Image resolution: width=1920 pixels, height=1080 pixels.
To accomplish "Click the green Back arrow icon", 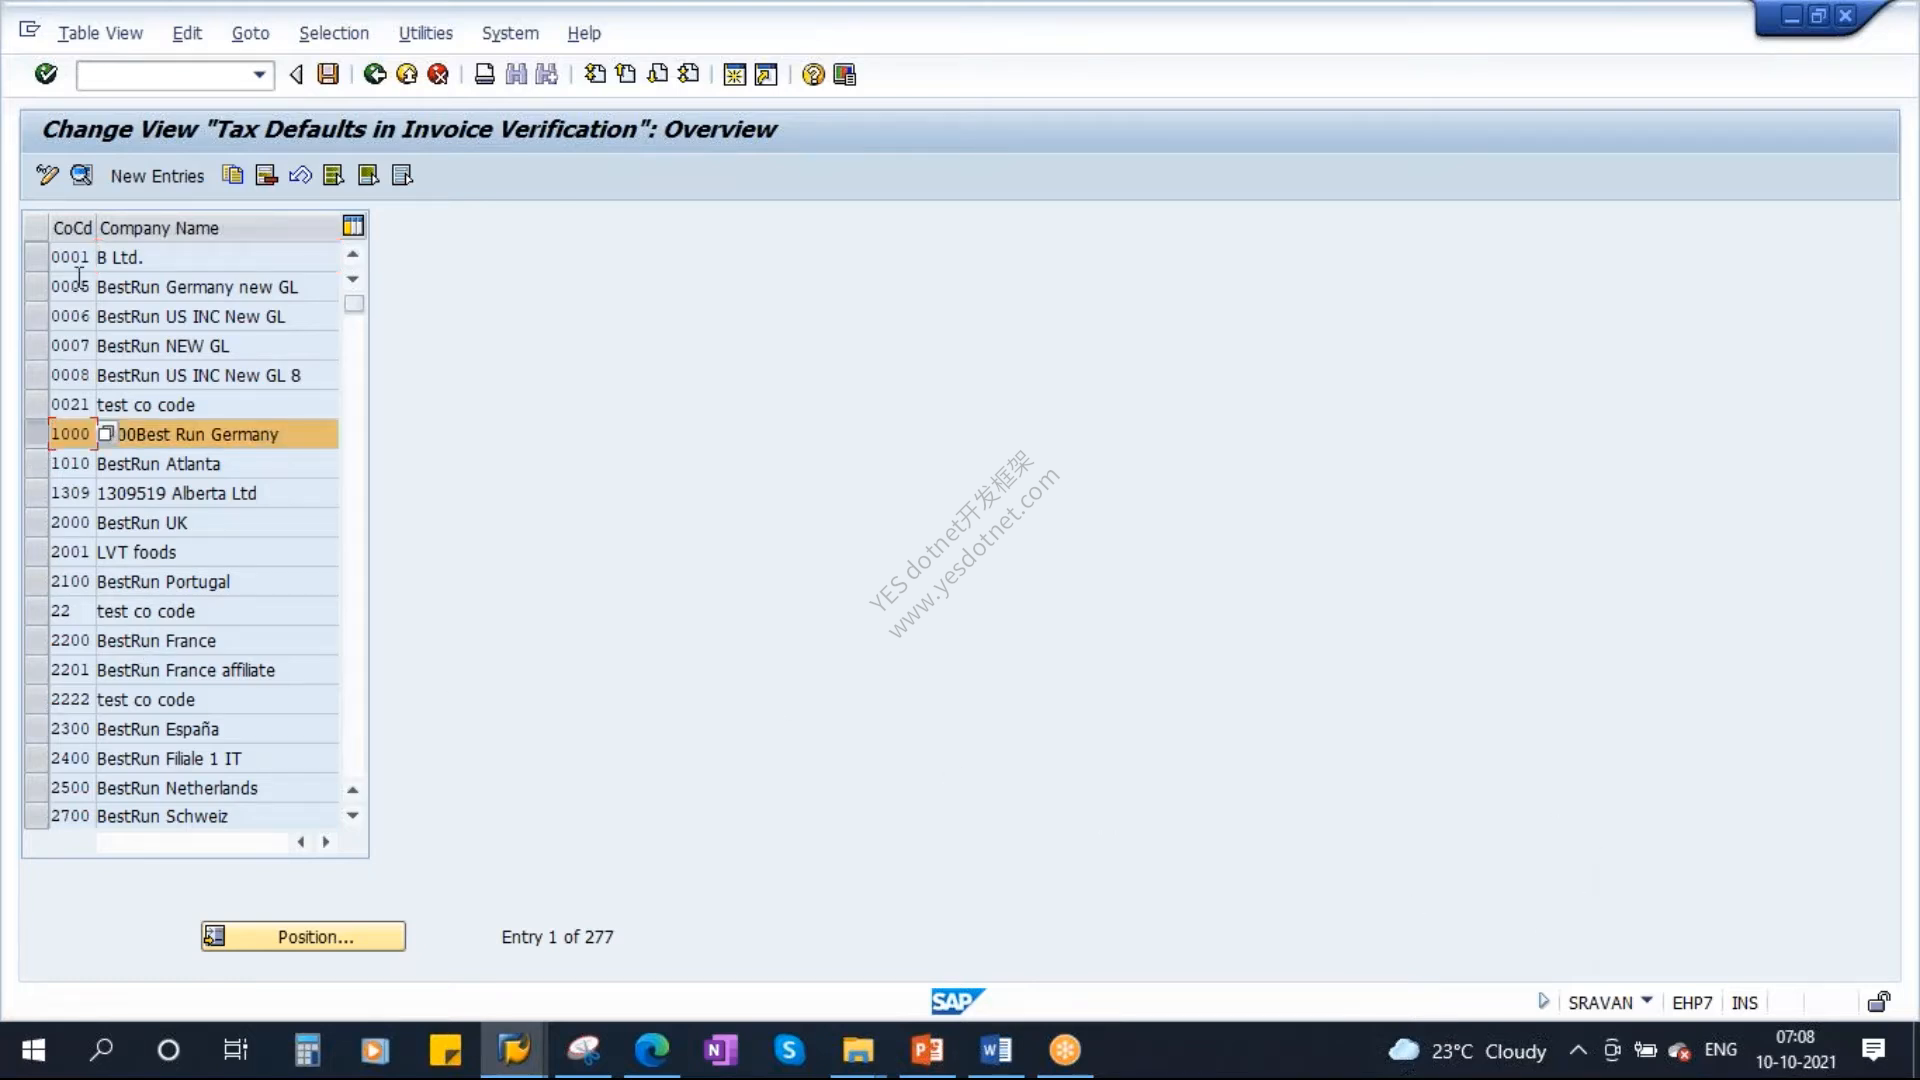I will pos(375,74).
